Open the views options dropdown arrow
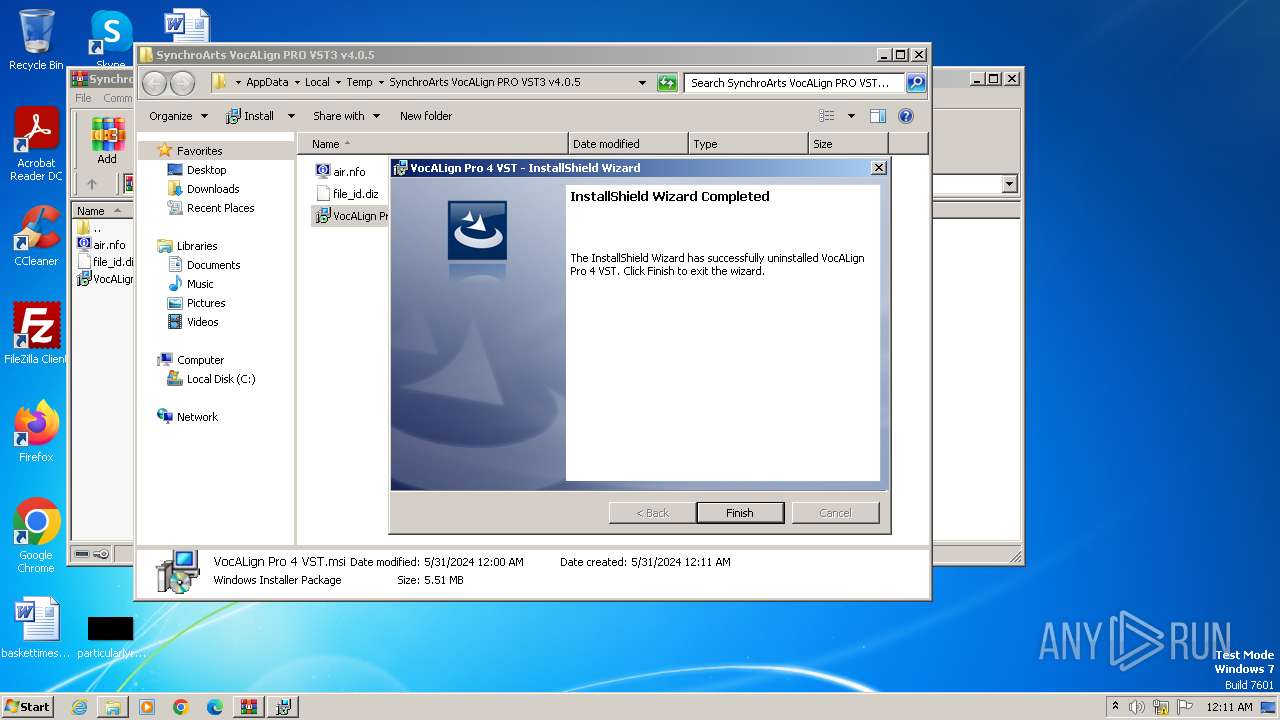 tap(851, 116)
